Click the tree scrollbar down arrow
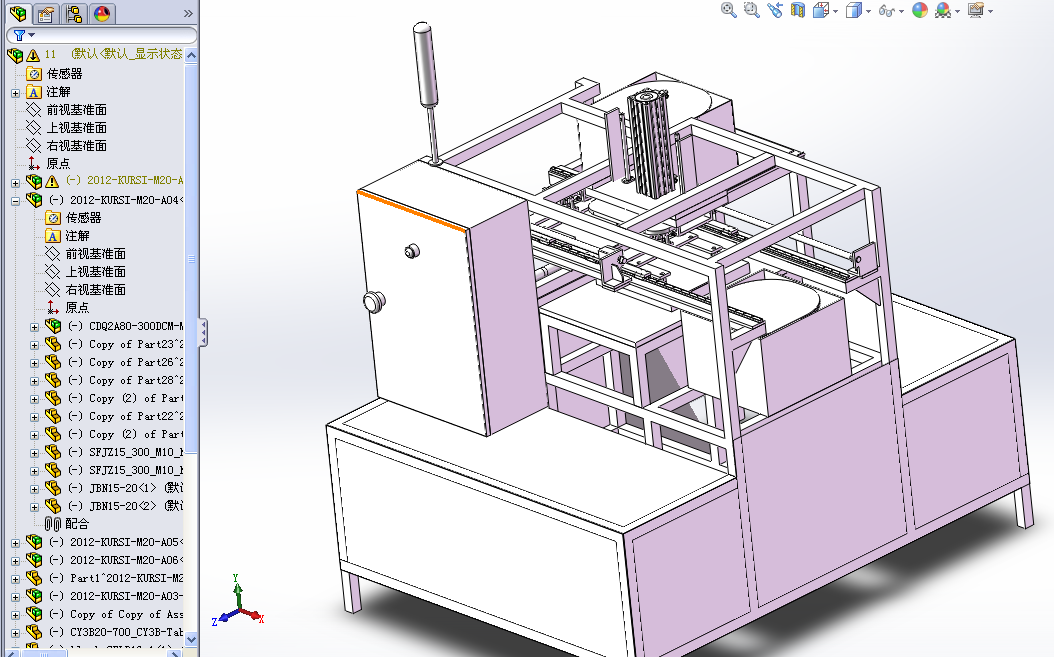This screenshot has height=657, width=1054. pyautogui.click(x=192, y=640)
